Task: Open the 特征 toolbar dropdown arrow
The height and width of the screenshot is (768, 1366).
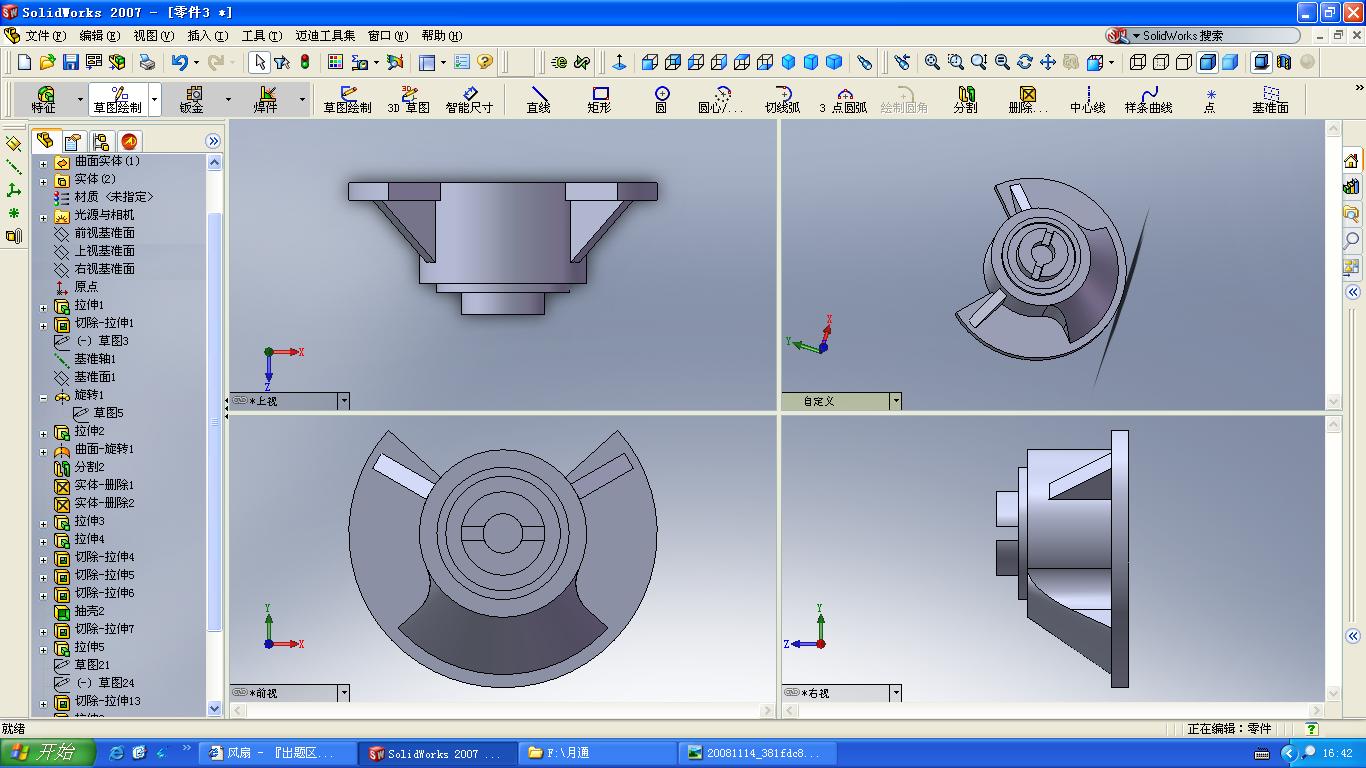Action: click(x=80, y=99)
